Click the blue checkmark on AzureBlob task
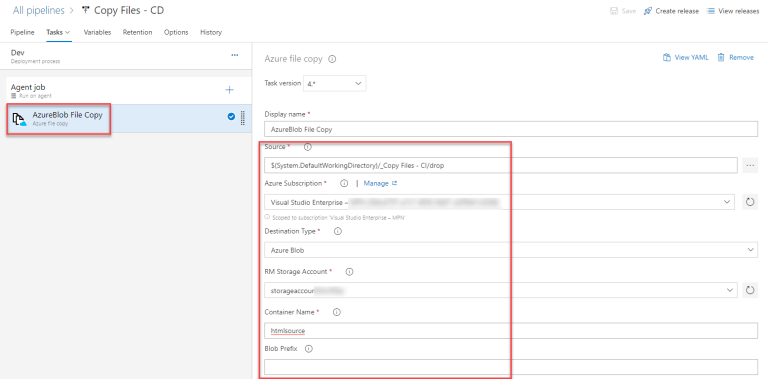This screenshot has width=768, height=379. (231, 117)
